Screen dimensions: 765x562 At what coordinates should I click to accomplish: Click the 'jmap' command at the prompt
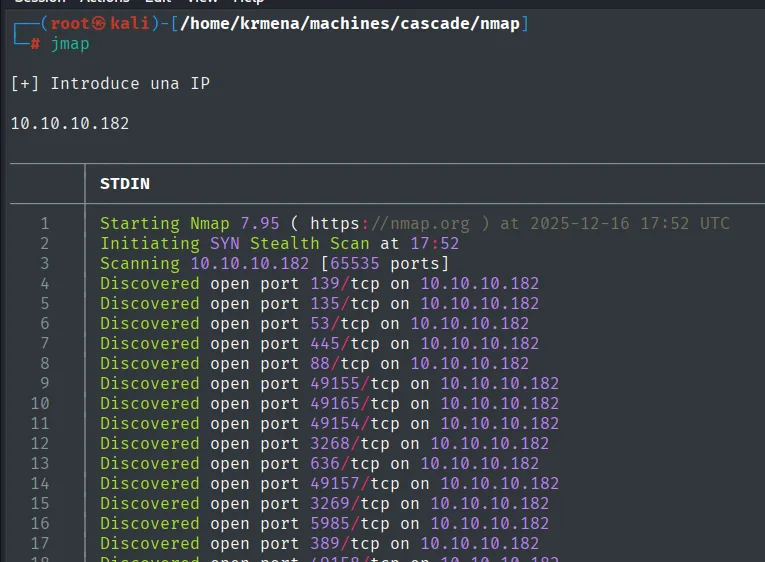(70, 44)
